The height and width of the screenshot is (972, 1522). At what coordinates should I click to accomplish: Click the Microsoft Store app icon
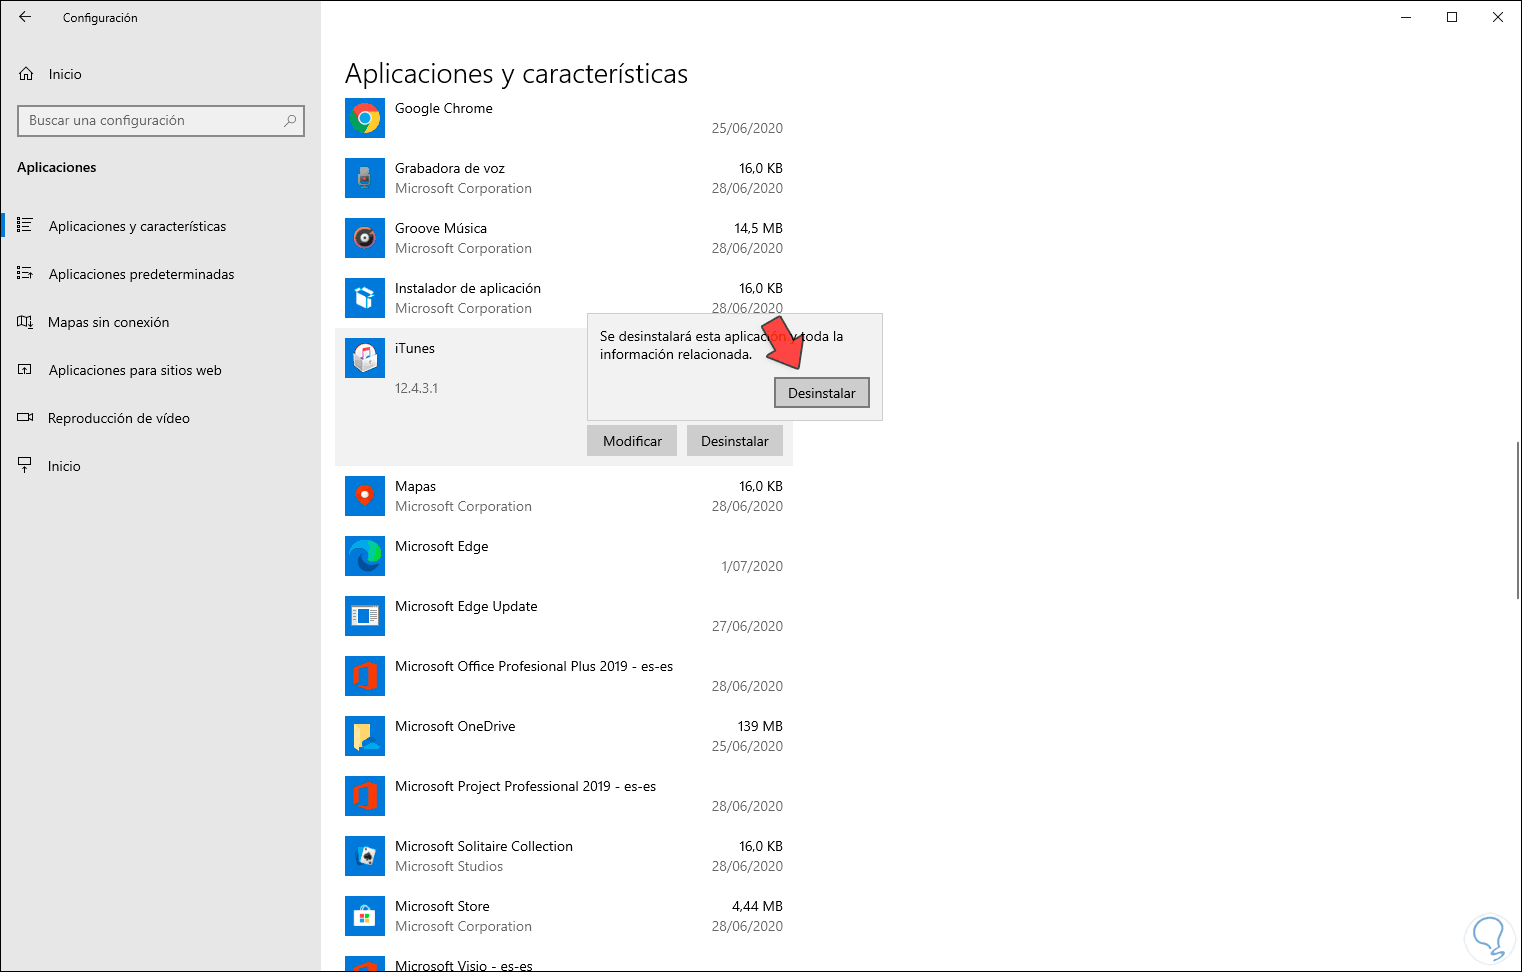pyautogui.click(x=365, y=916)
